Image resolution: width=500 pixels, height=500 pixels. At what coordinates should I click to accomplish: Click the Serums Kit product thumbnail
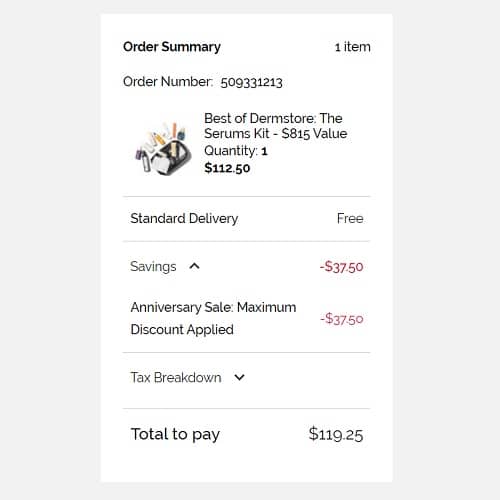tap(163, 149)
